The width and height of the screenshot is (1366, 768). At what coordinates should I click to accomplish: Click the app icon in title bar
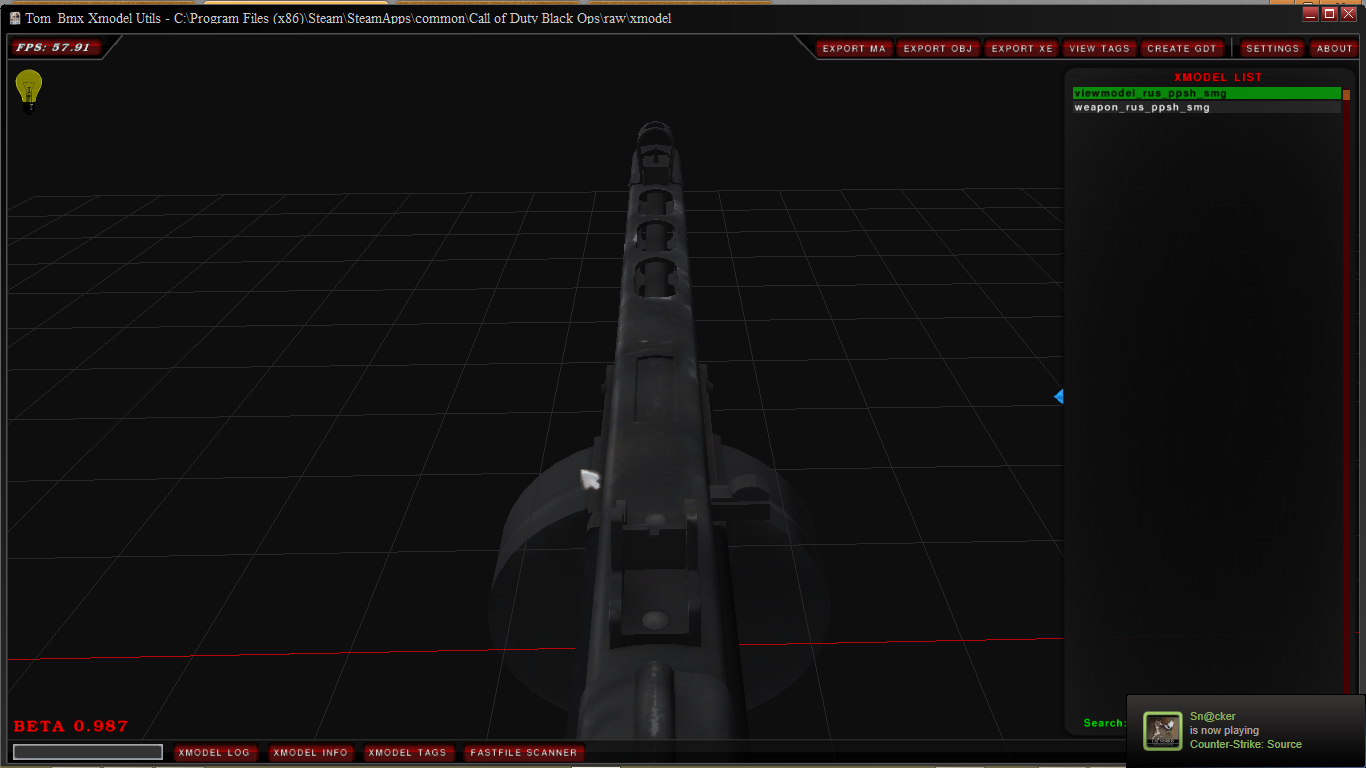pos(15,18)
